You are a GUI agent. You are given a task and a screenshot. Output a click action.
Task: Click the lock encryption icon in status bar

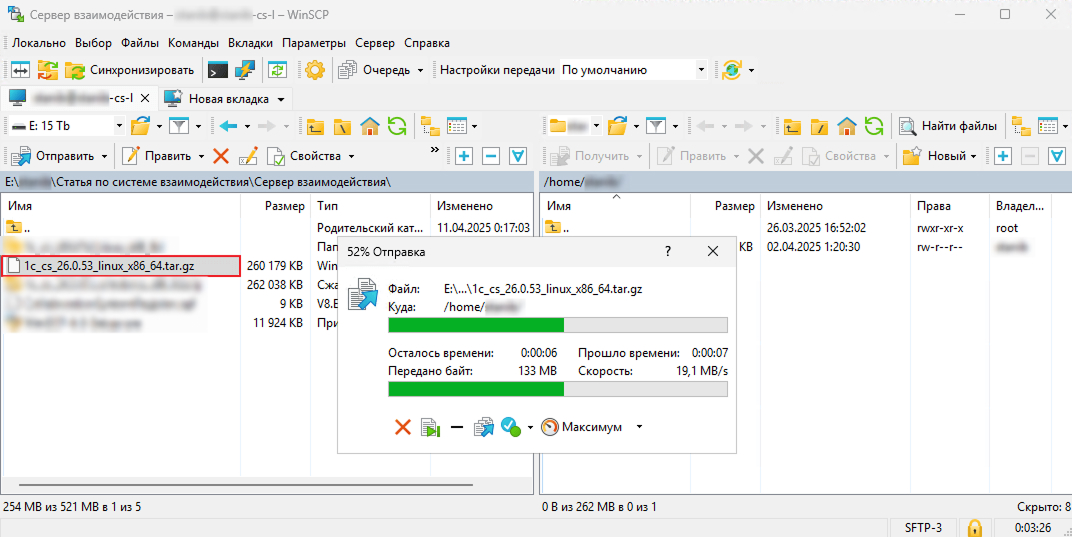974,527
